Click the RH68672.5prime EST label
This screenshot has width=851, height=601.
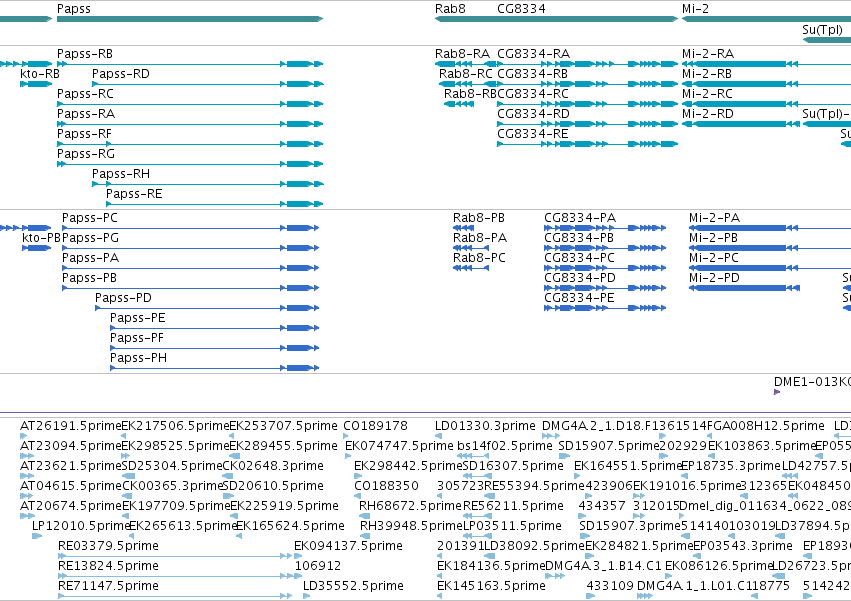coord(410,506)
